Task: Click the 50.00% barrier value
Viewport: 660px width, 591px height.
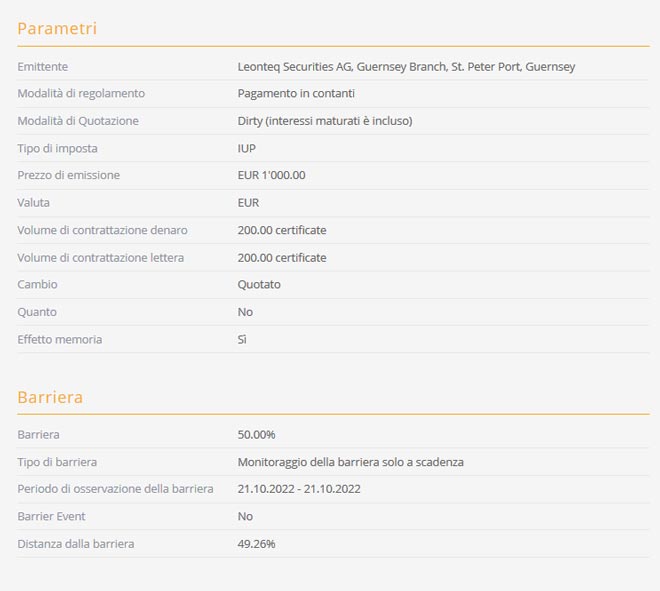Action: click(x=256, y=435)
